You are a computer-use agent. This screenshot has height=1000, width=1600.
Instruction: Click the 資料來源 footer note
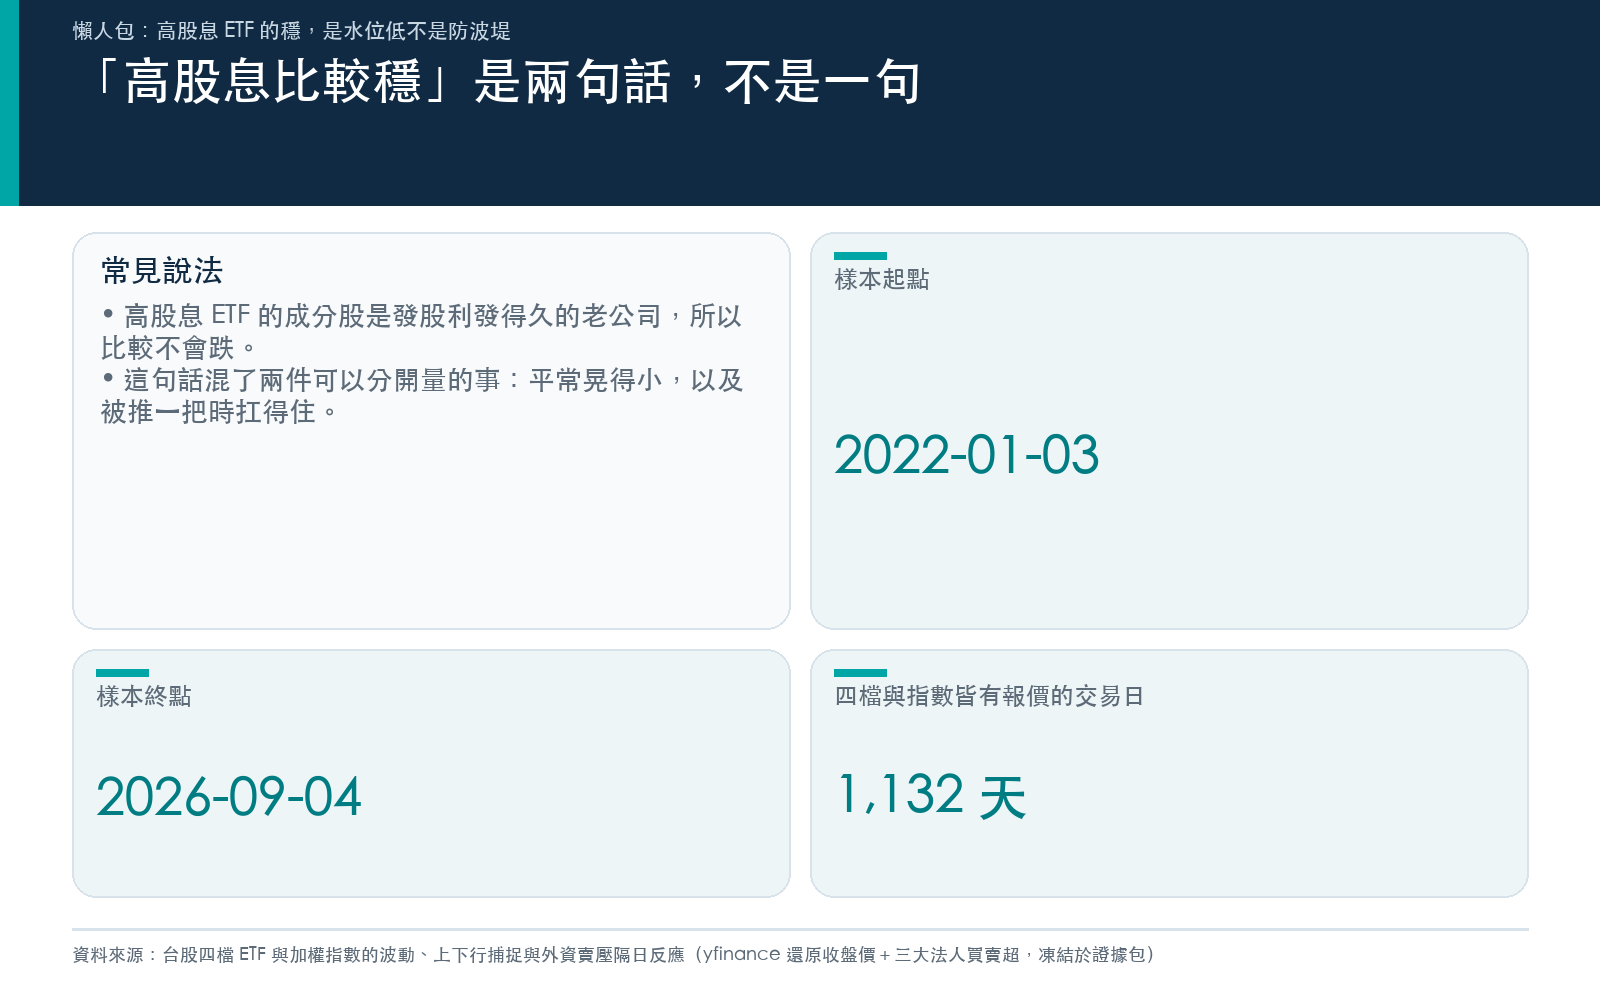click(614, 955)
